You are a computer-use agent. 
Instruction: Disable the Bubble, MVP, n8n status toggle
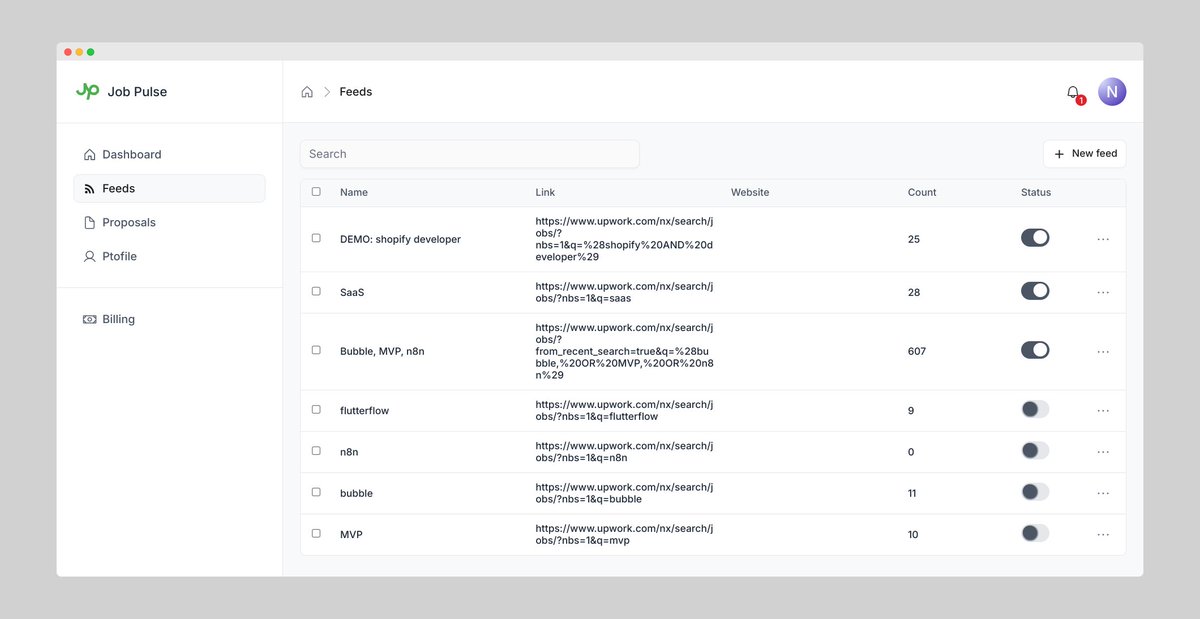tap(1035, 350)
